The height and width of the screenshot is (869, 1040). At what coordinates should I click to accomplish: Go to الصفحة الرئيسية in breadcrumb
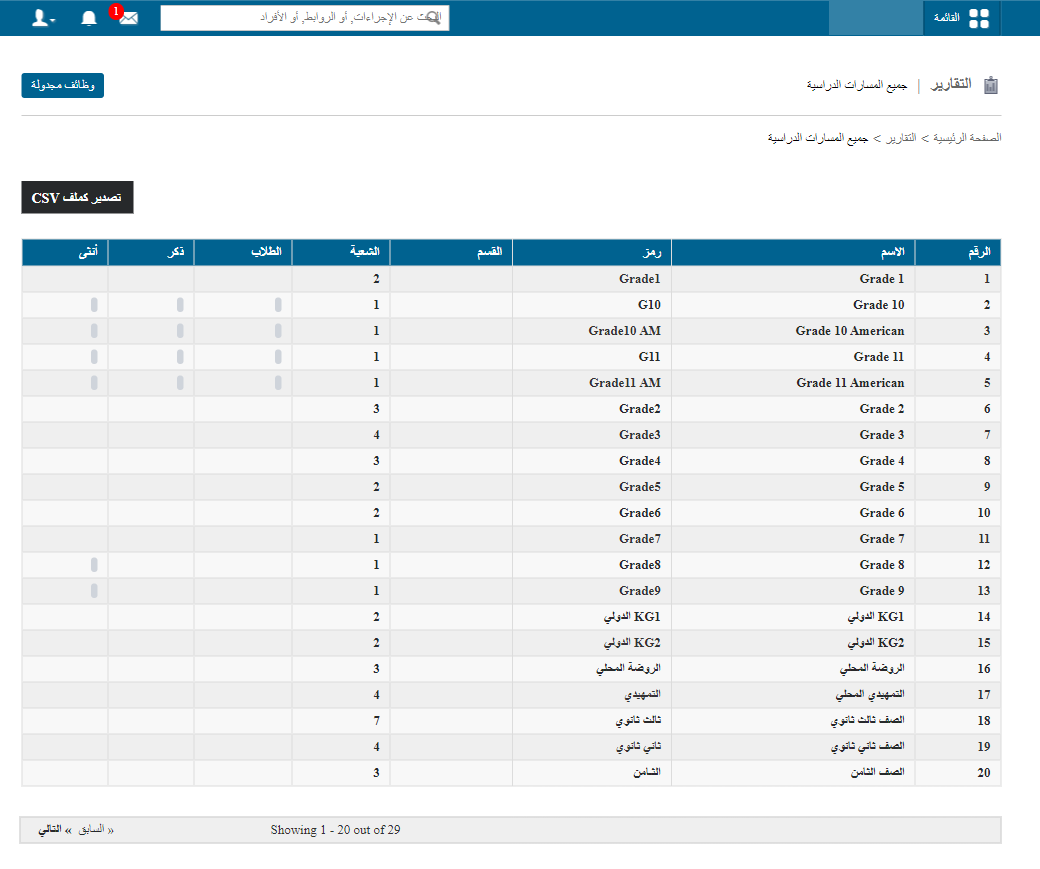click(x=967, y=138)
